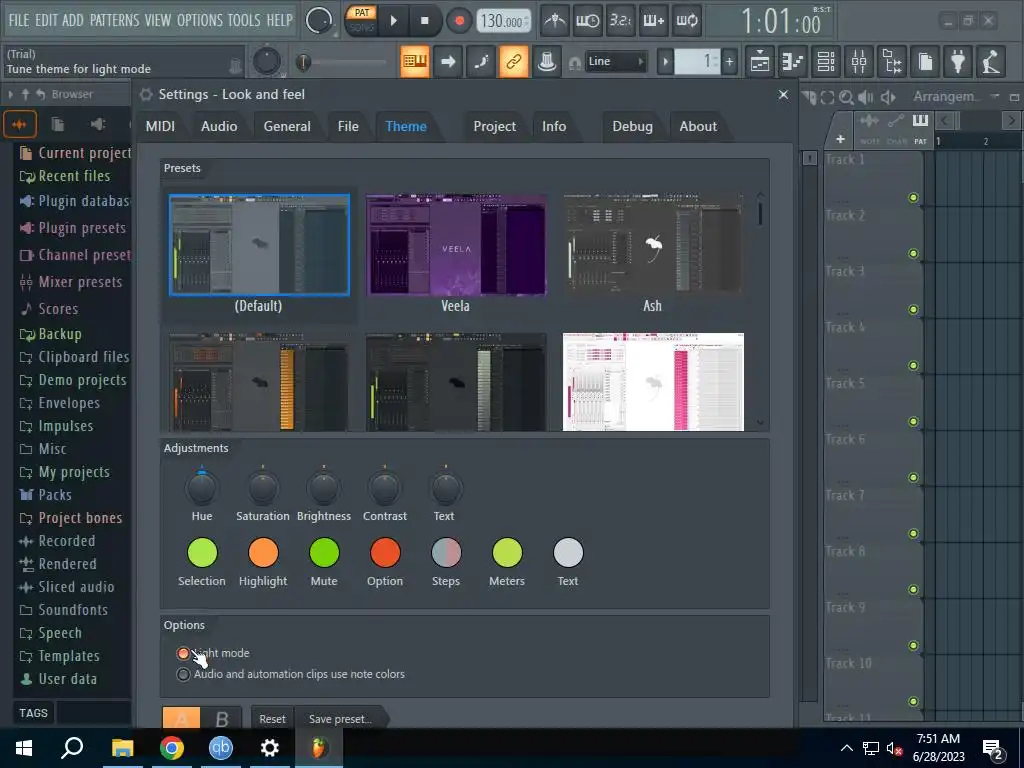Toggle the Light mode option
Screen dimensions: 1024x768
click(183, 653)
